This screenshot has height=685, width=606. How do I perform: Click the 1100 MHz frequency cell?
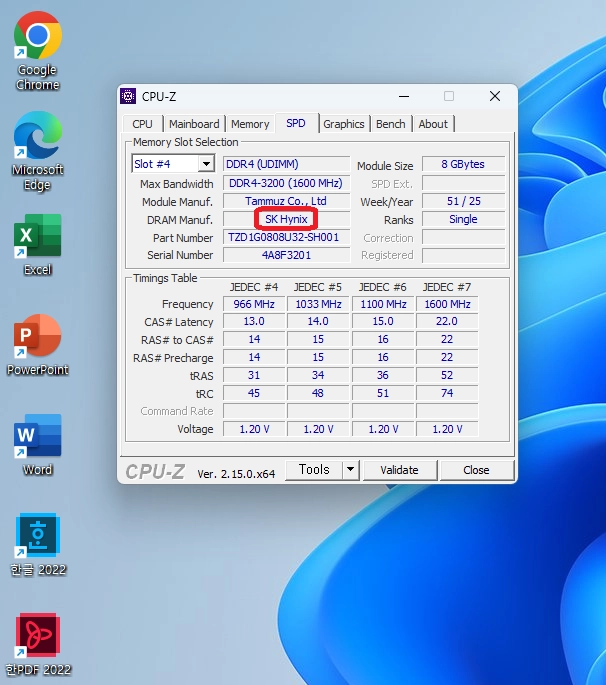383,304
